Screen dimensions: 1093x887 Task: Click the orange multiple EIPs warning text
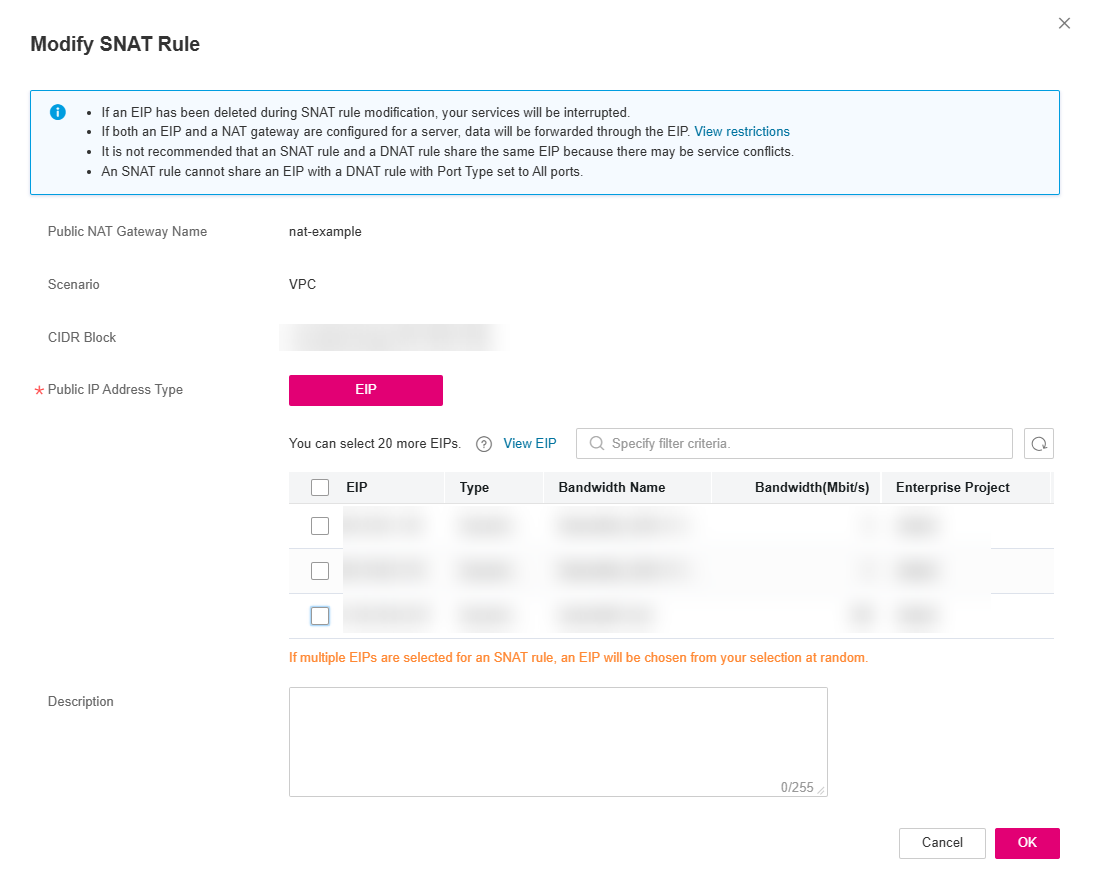click(x=579, y=658)
